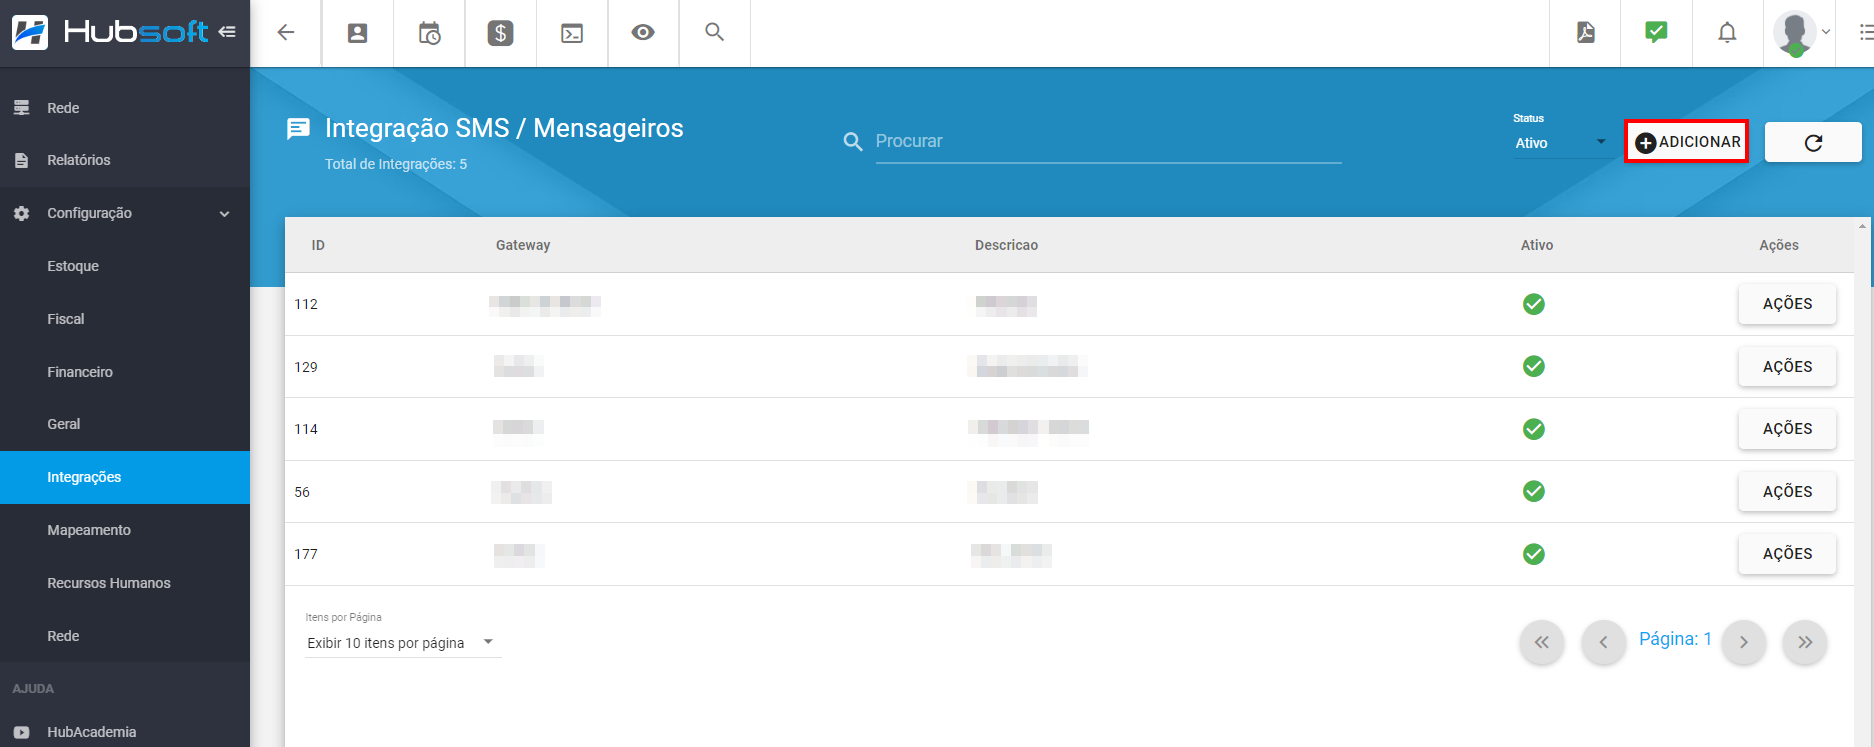
Task: Open HubAcademia help link
Action: click(x=125, y=732)
